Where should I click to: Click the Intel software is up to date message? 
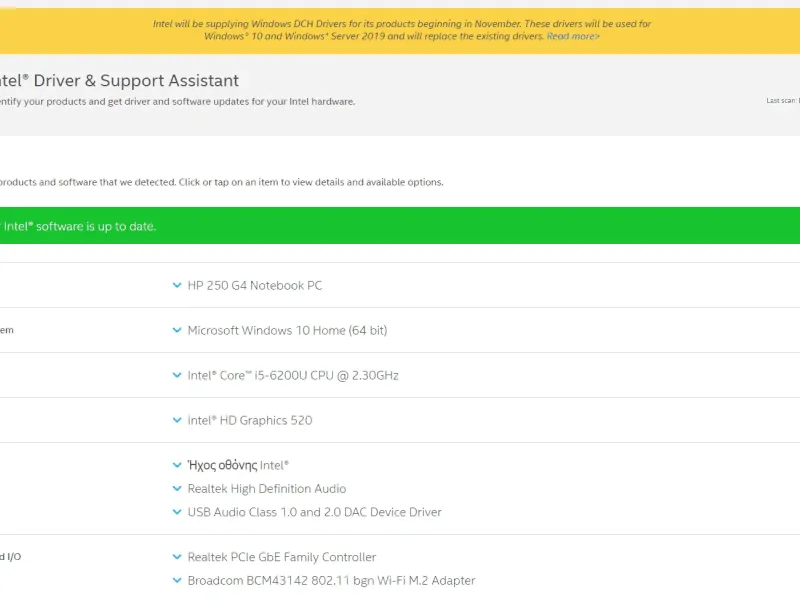tap(78, 226)
